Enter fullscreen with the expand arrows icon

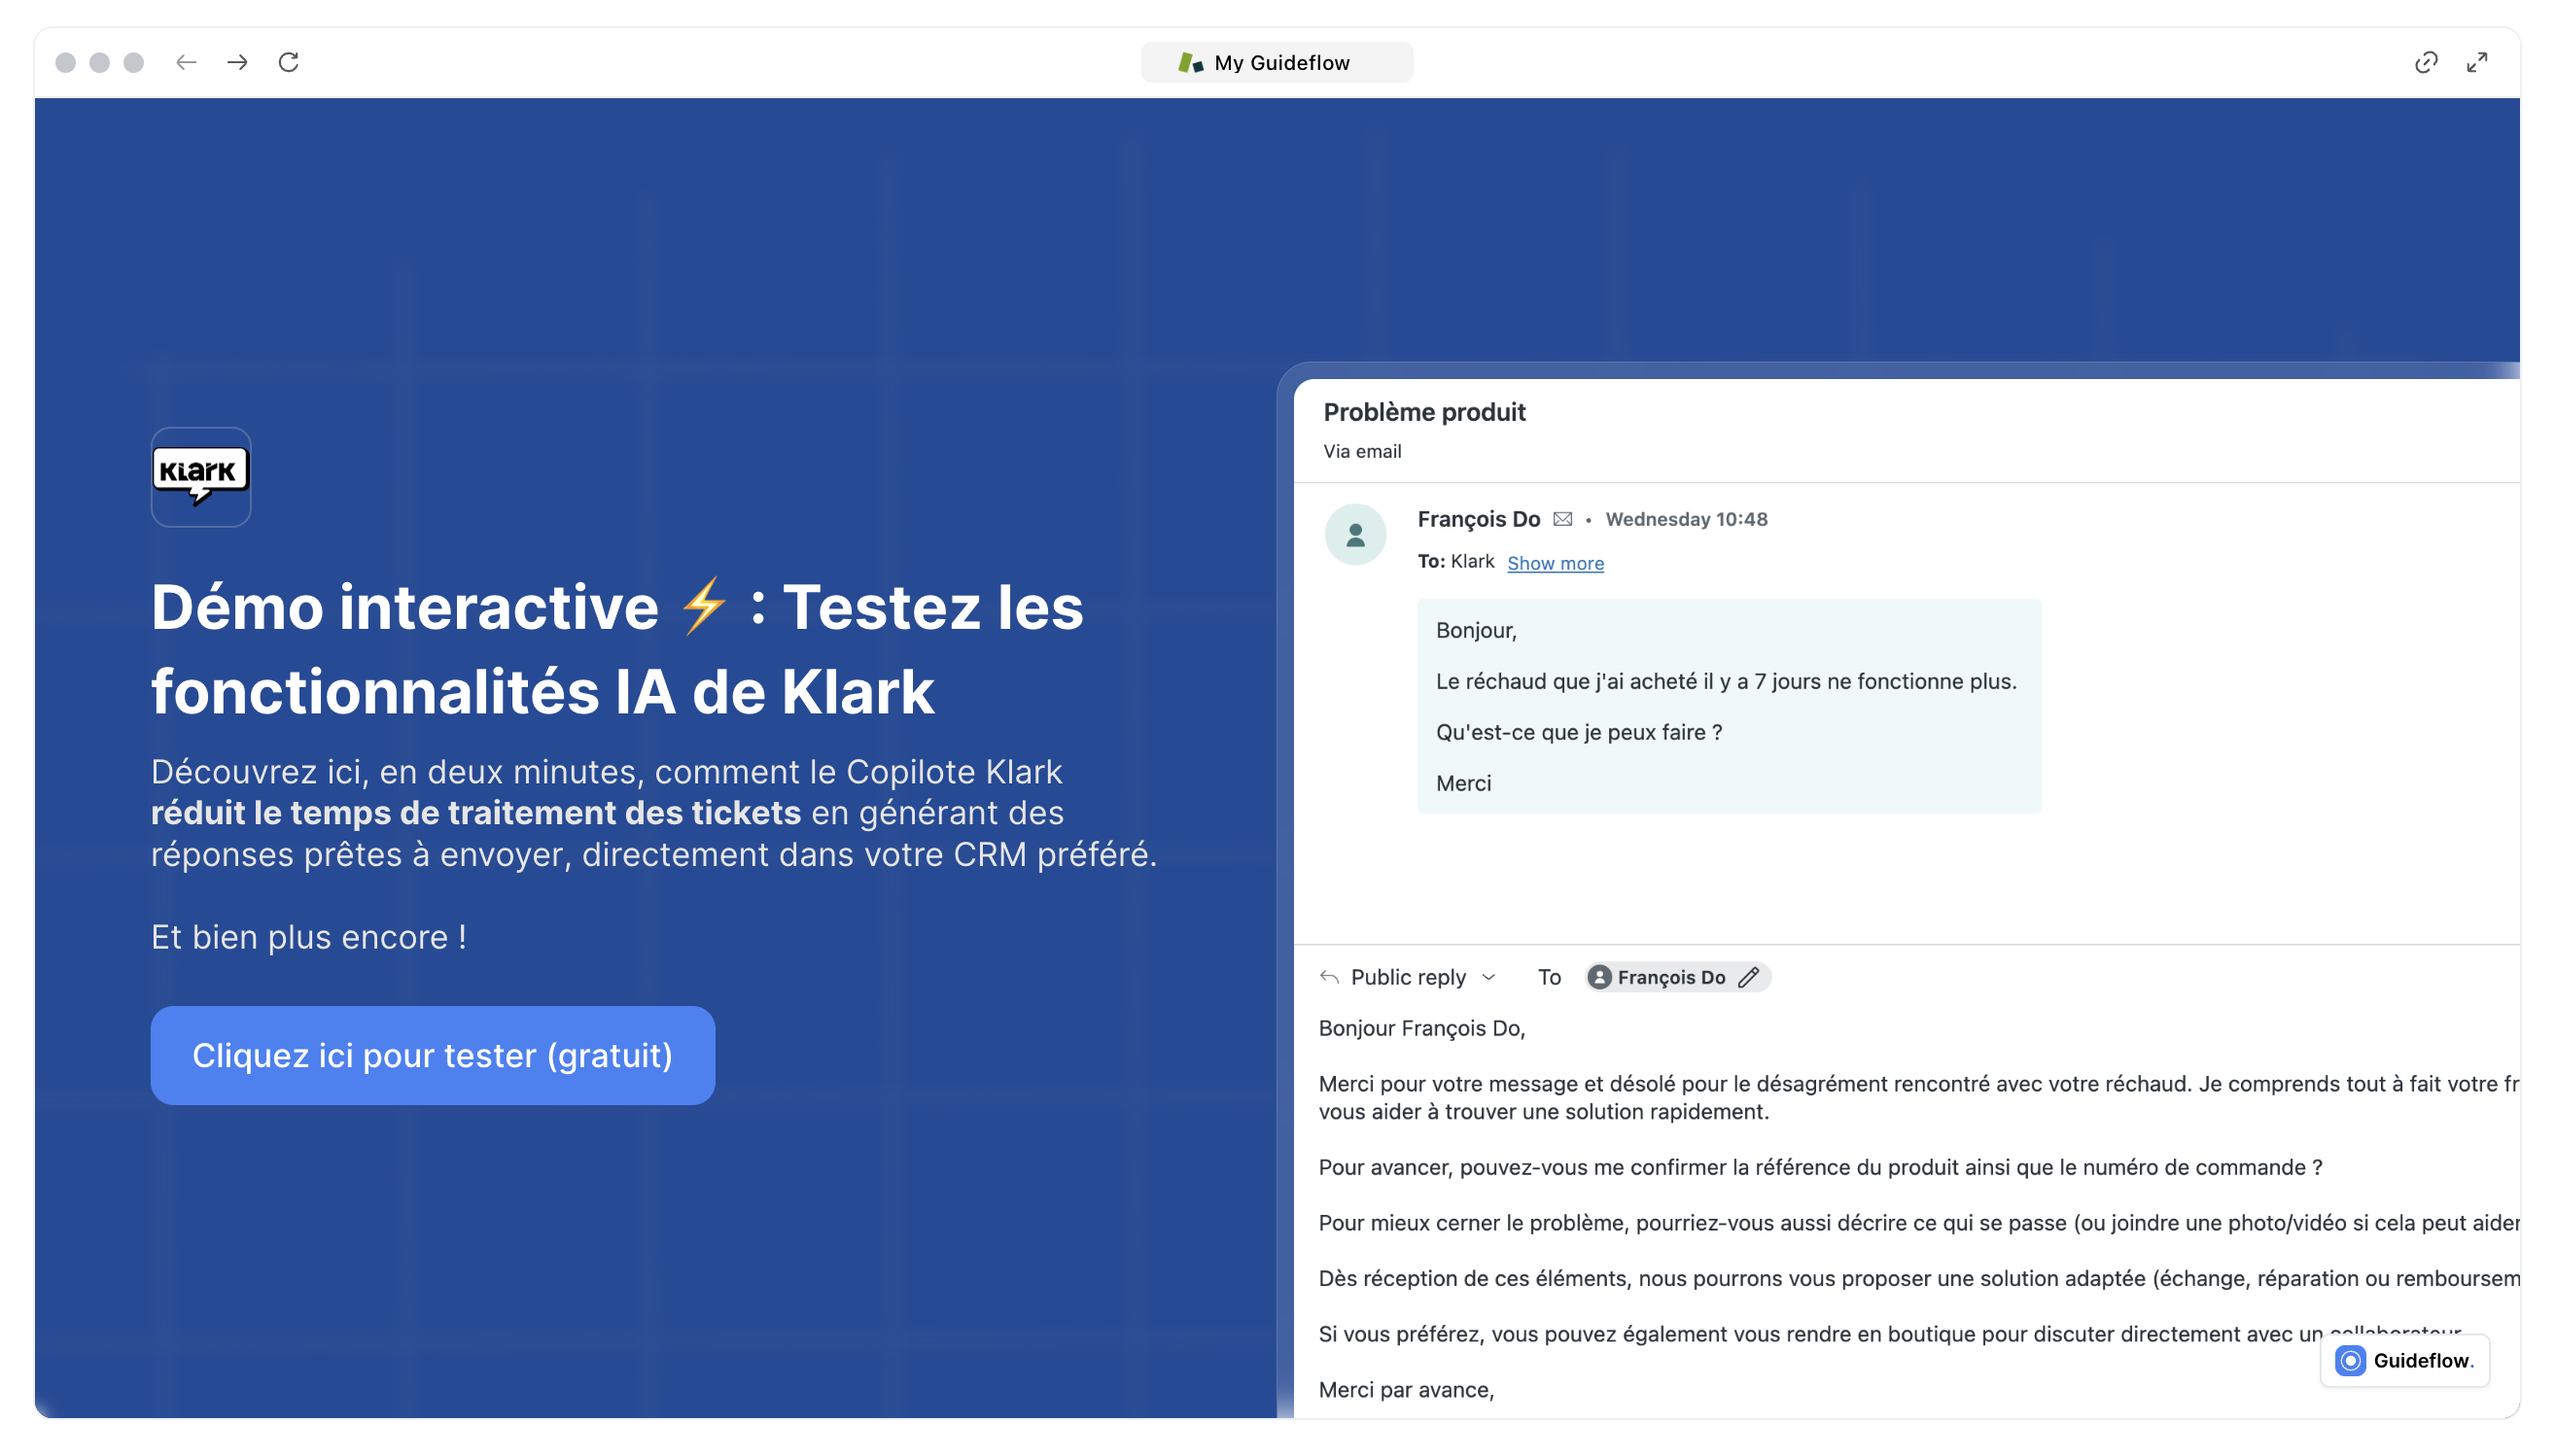[2476, 62]
